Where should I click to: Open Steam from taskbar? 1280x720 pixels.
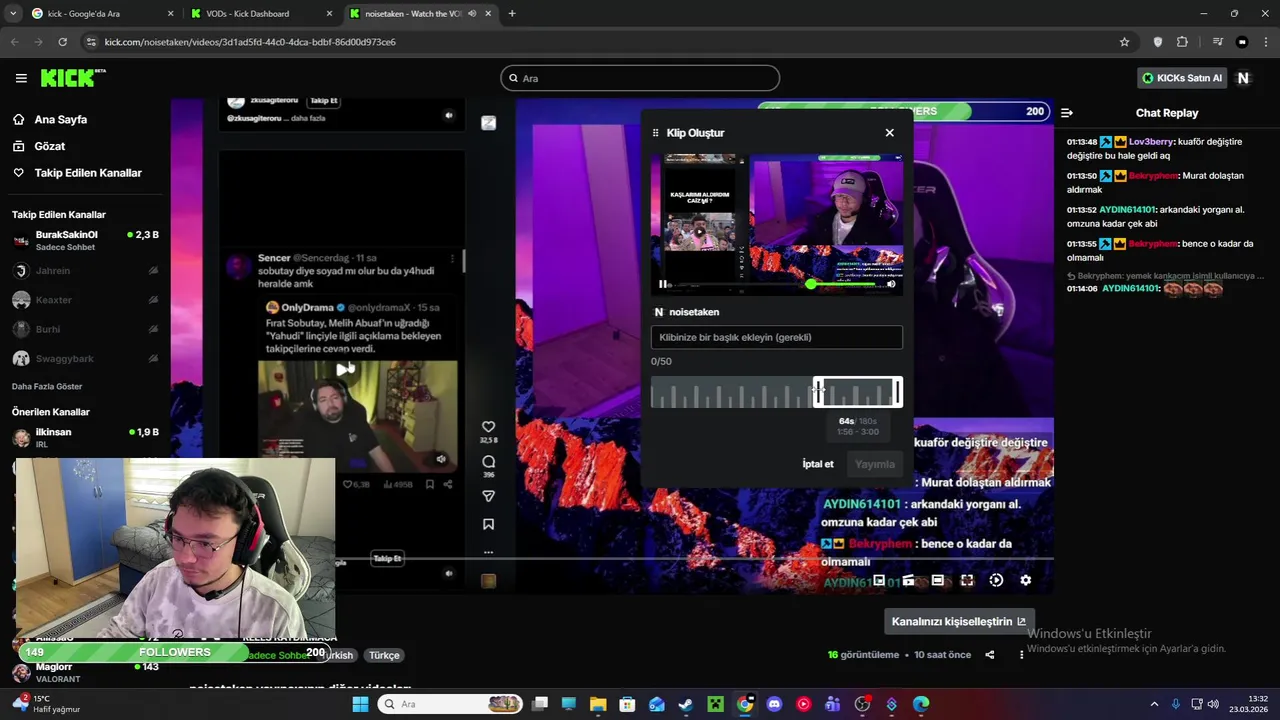[685, 704]
